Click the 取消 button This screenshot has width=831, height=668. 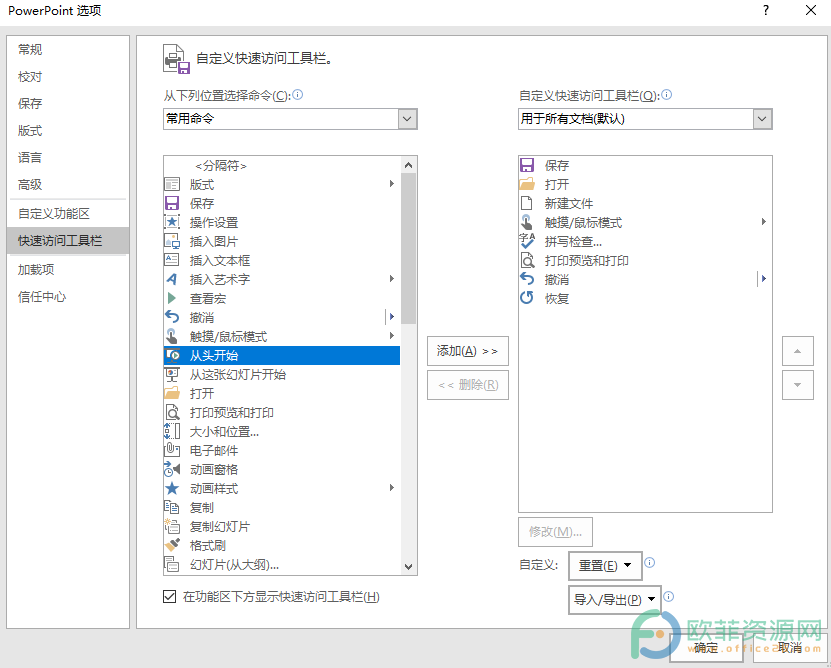tap(790, 648)
